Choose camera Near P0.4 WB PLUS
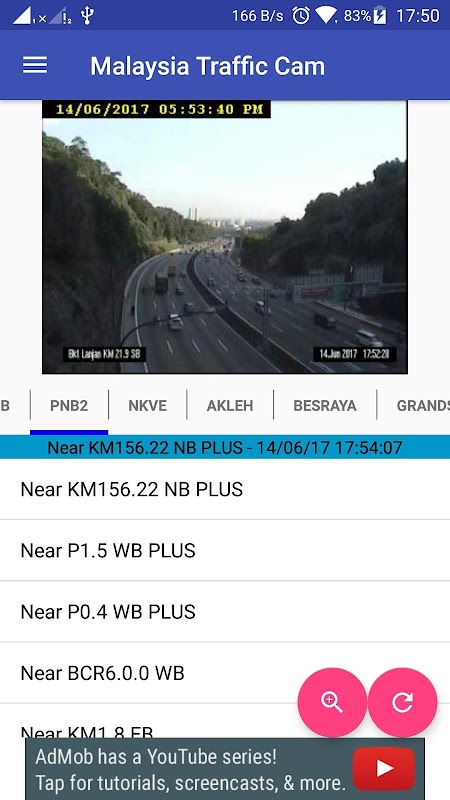This screenshot has width=450, height=800. [225, 612]
